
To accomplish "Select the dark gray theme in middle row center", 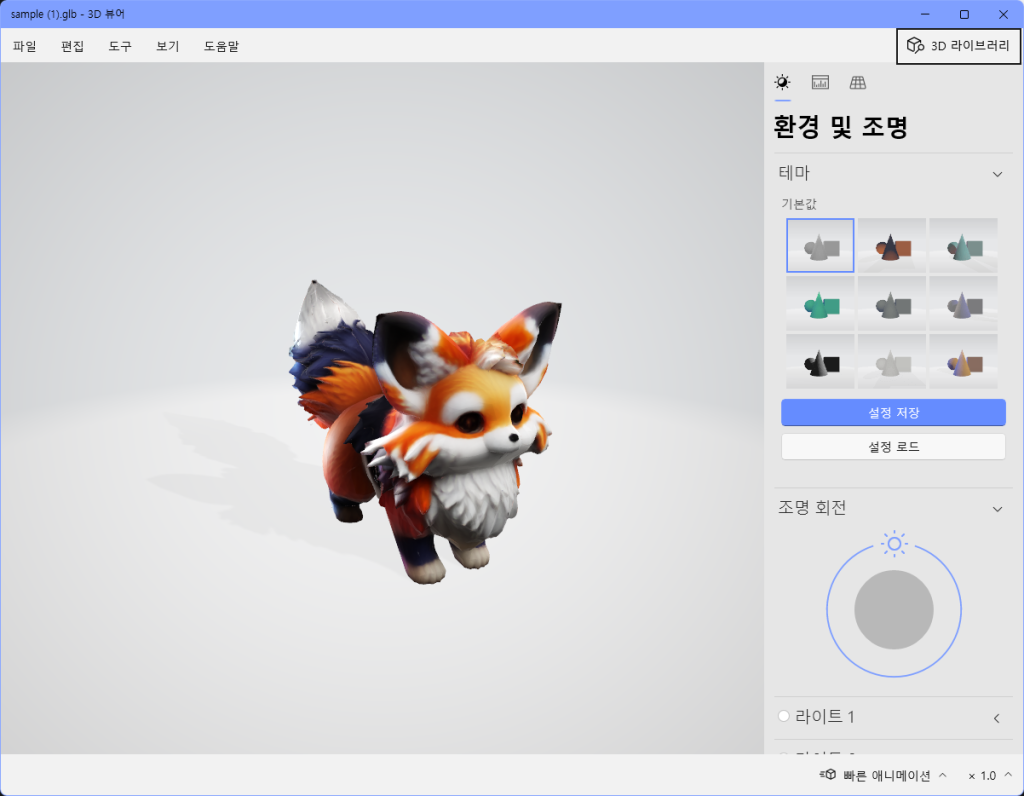I will 891,304.
